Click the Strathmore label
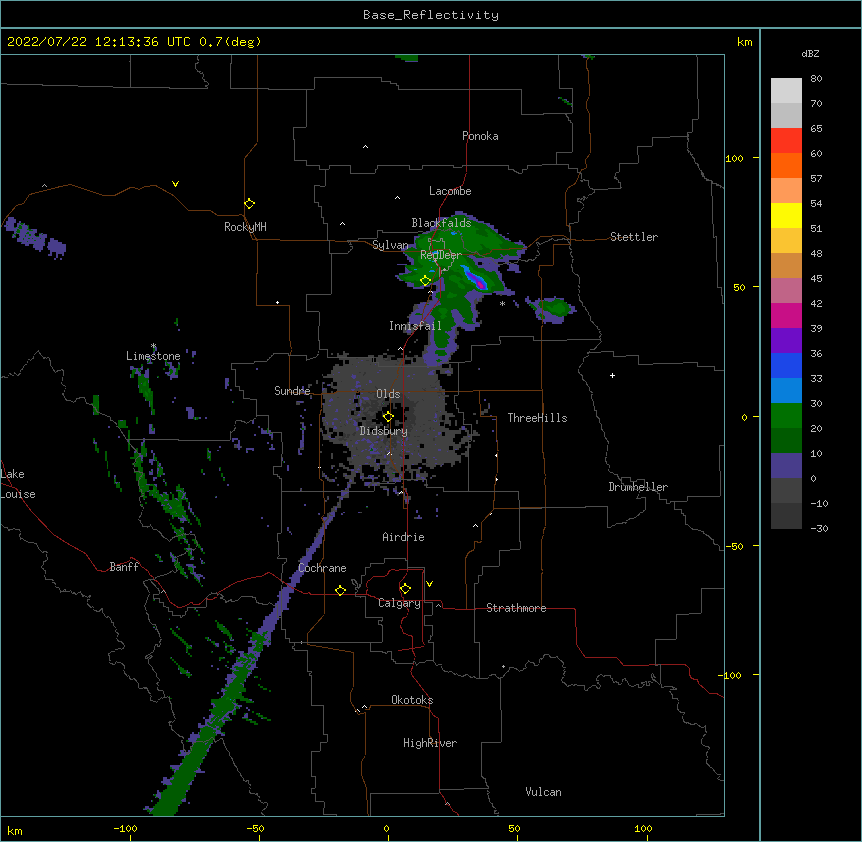The width and height of the screenshot is (862, 842). click(x=516, y=608)
